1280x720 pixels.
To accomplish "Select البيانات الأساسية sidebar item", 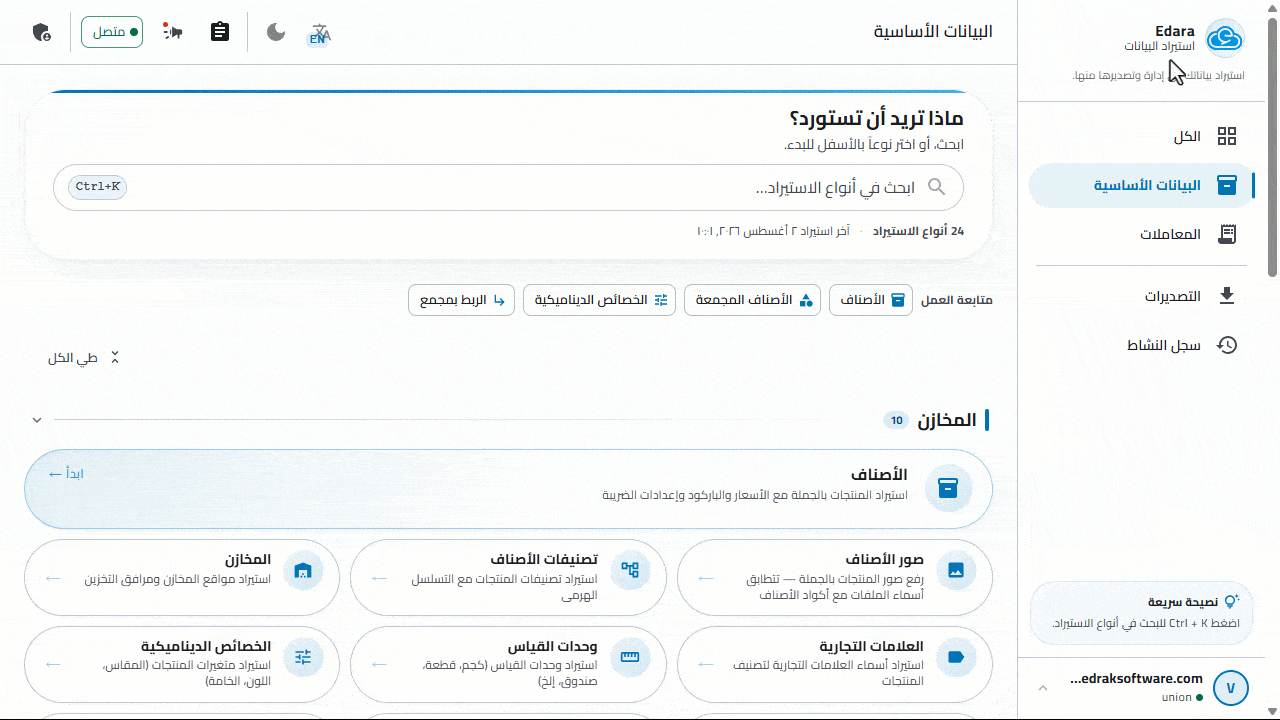I will 1143,186.
